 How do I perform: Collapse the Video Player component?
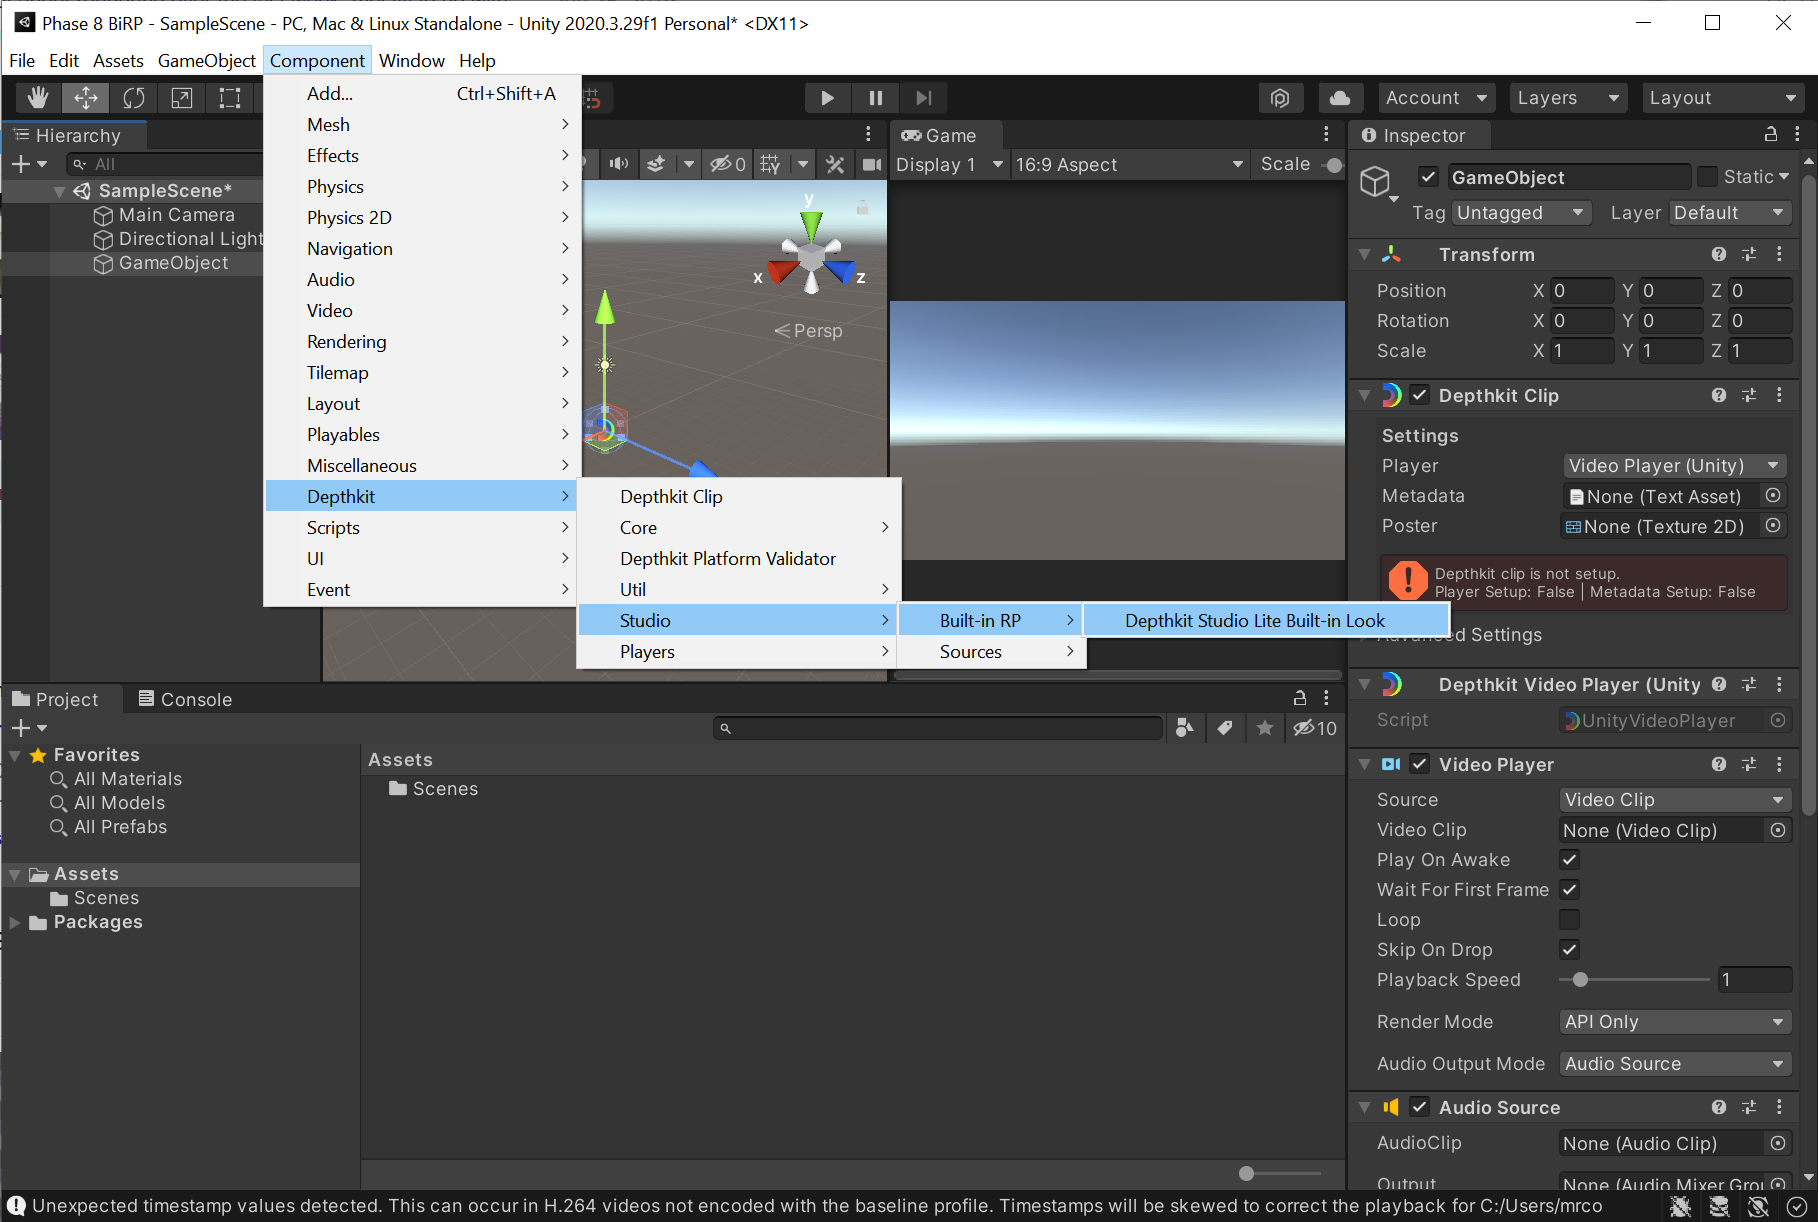pos(1364,764)
